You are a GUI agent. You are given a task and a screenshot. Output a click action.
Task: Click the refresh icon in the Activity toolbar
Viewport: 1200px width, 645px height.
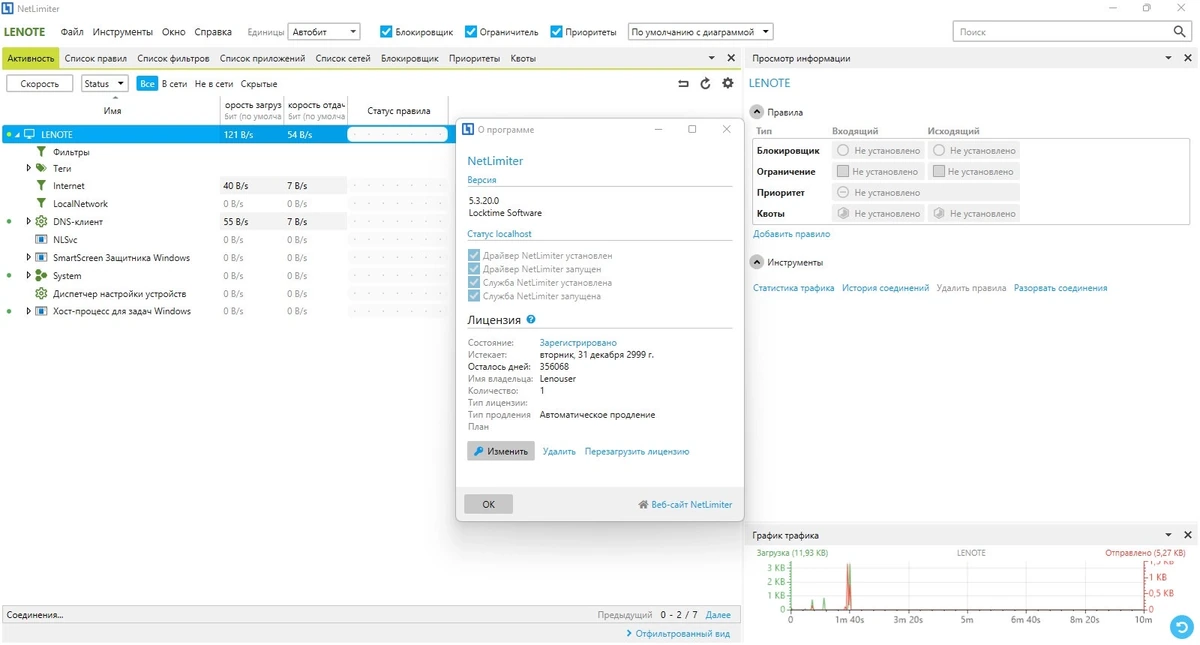(x=705, y=84)
